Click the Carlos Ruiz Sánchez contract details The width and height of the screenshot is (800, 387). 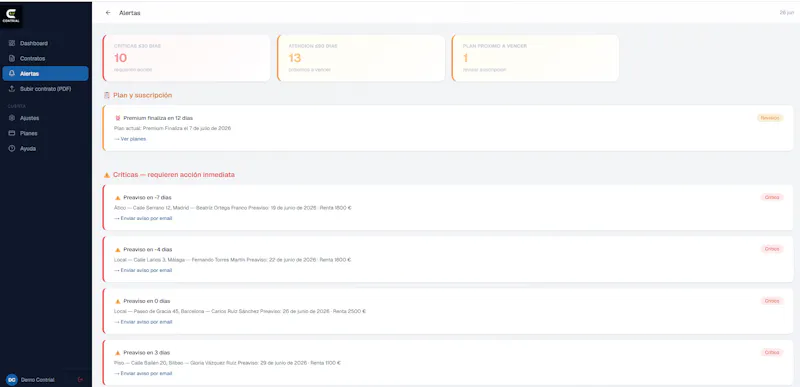240,312
